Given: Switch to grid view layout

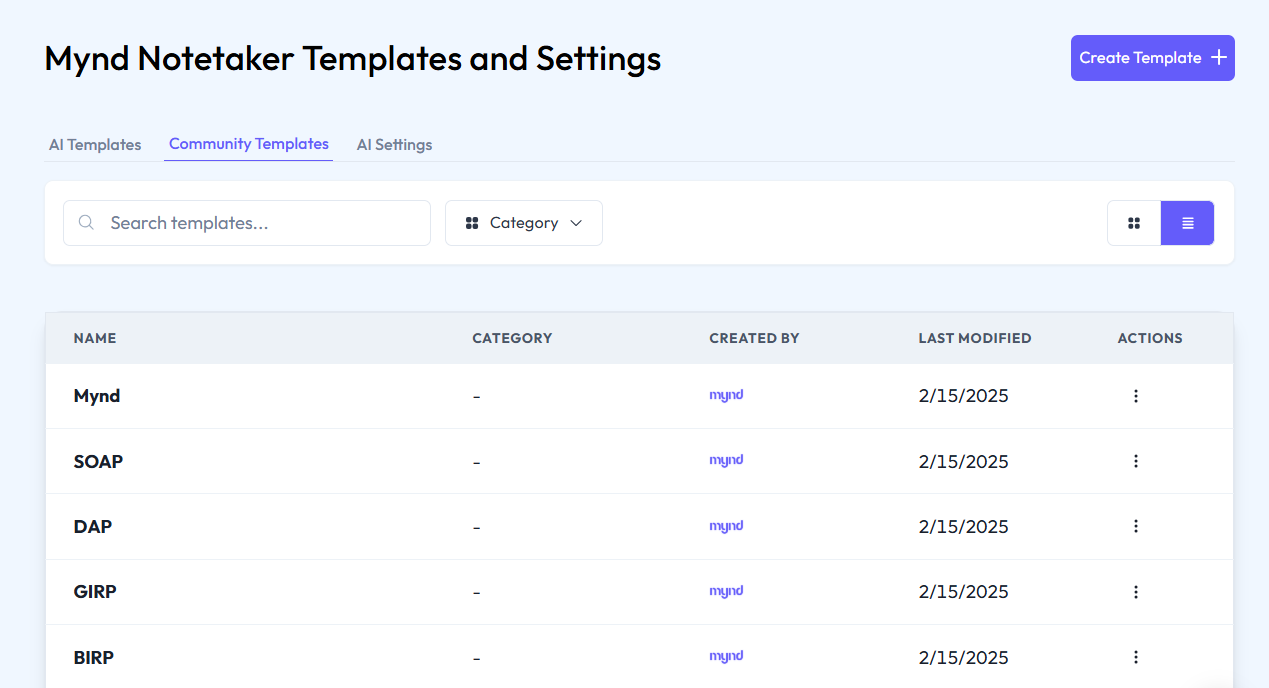Looking at the screenshot, I should pyautogui.click(x=1134, y=223).
